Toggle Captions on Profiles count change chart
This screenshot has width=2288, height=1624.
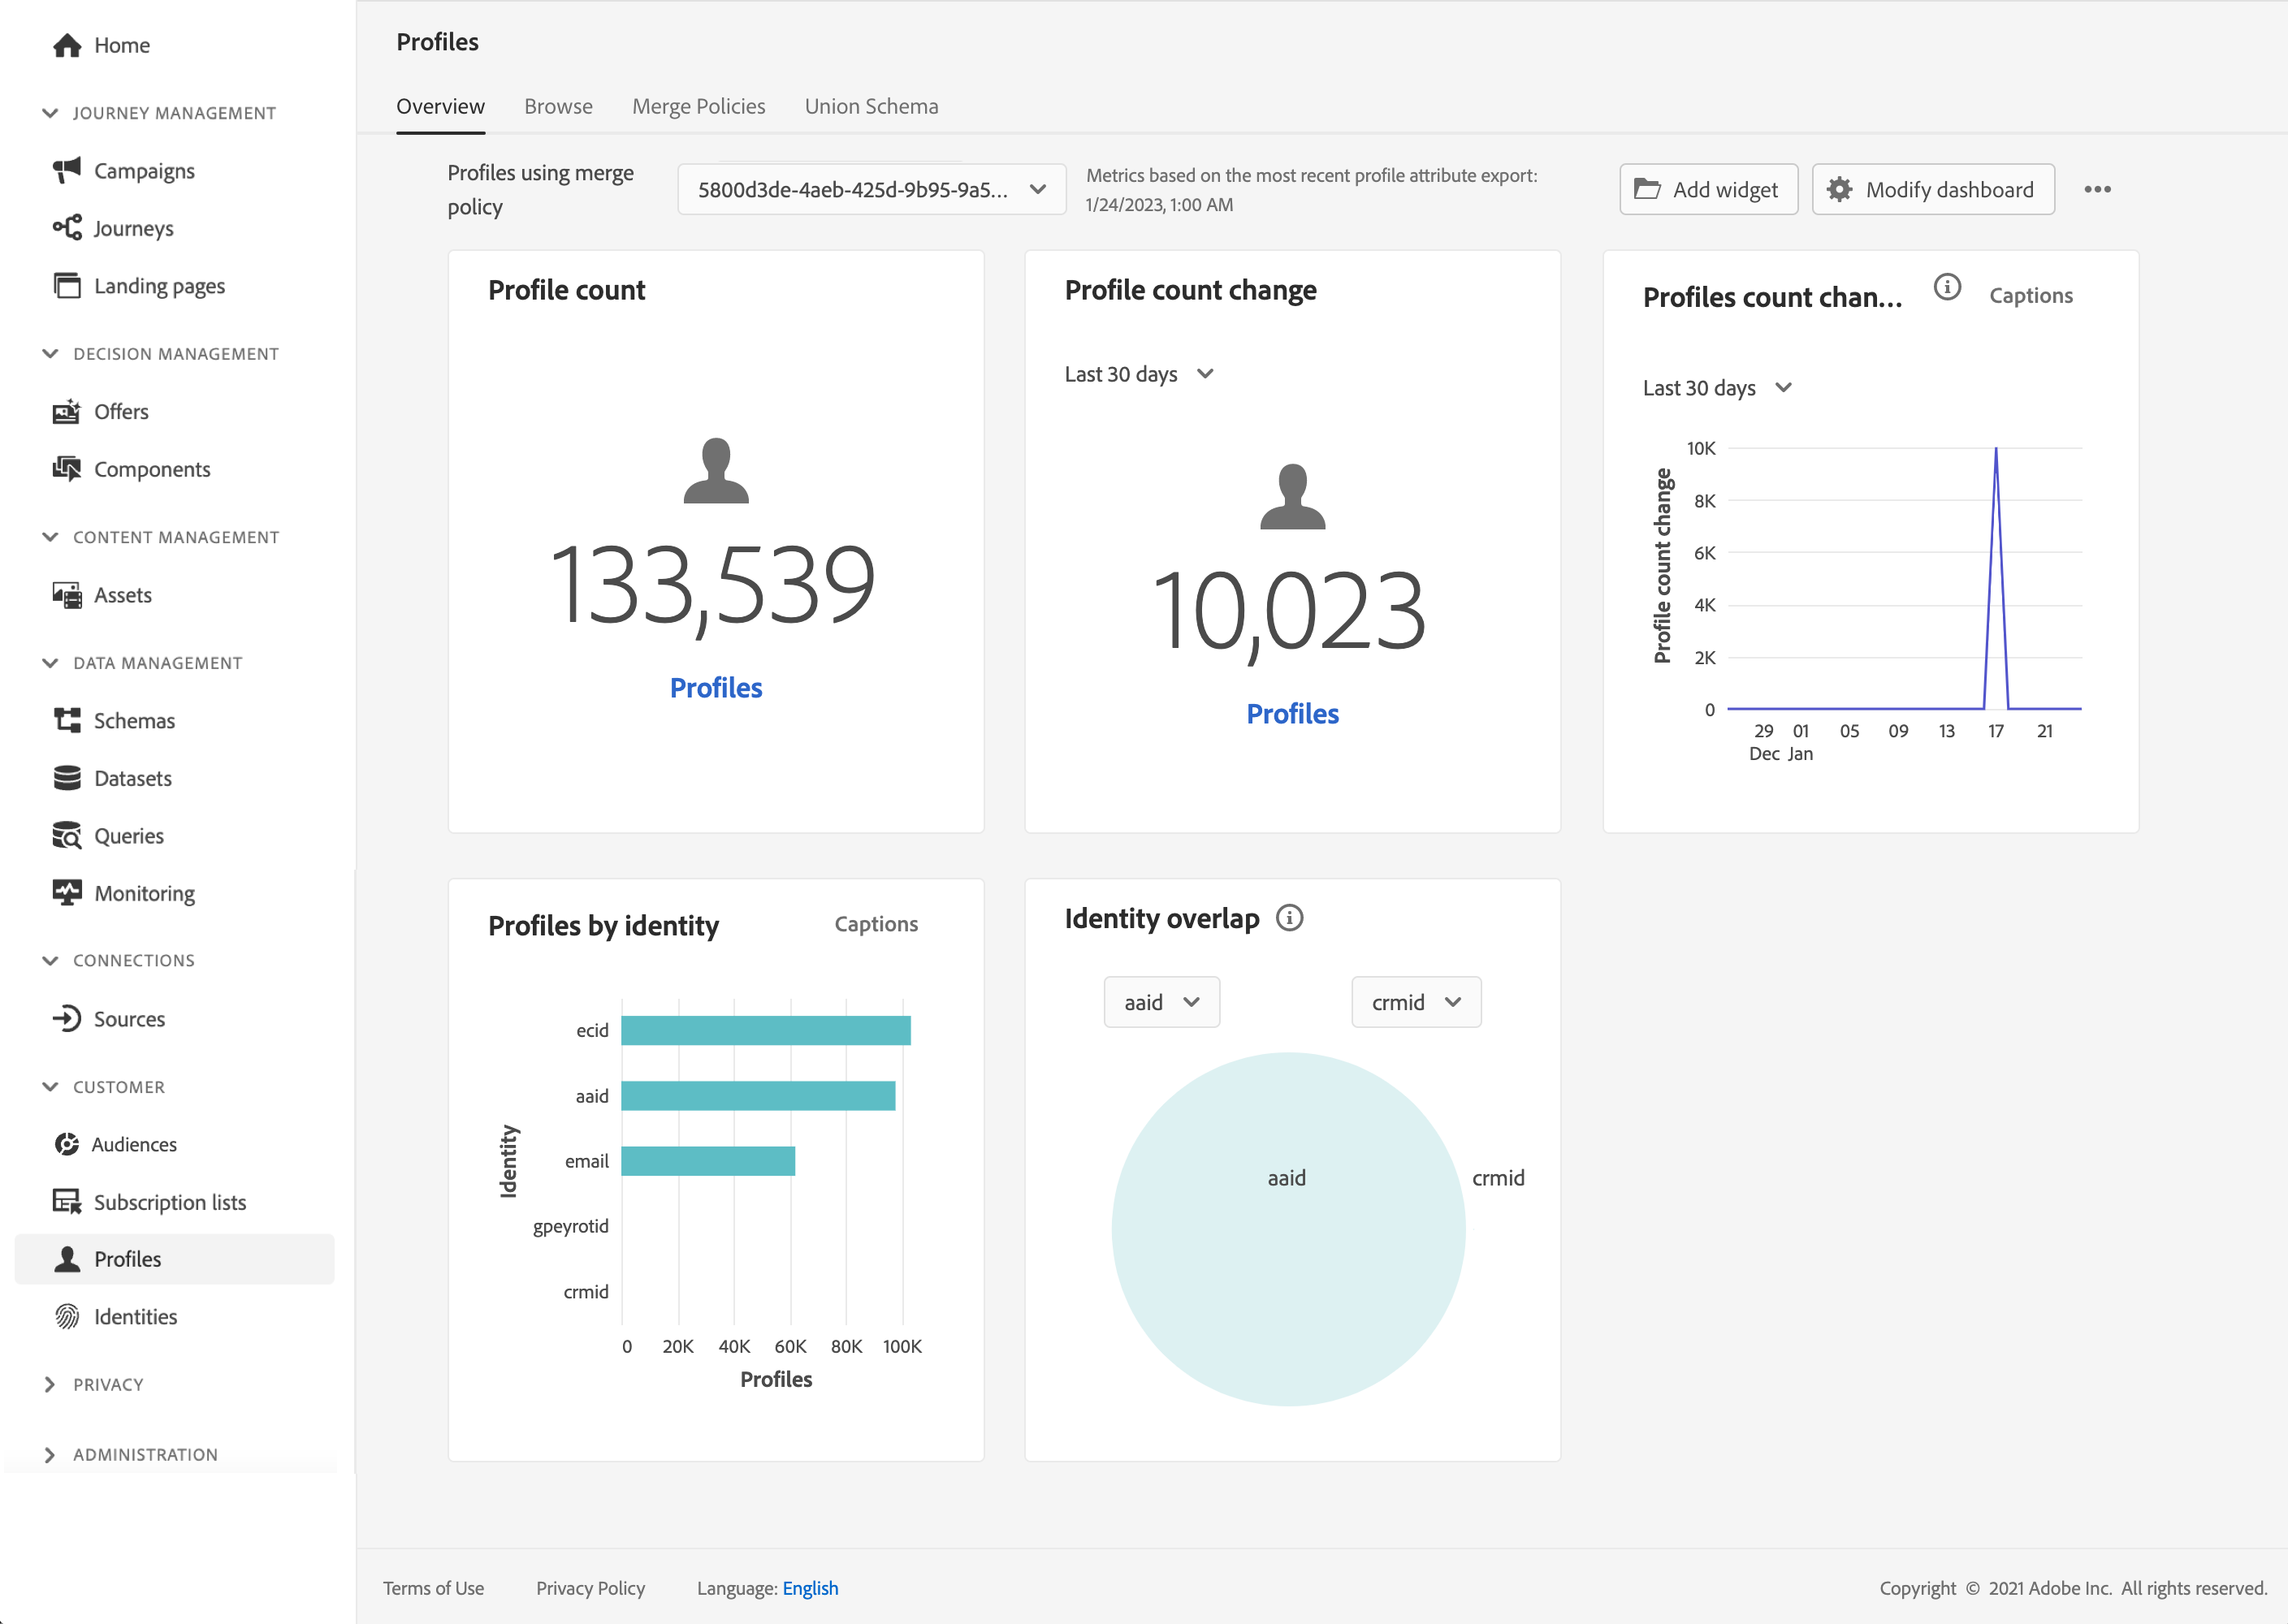[2030, 296]
